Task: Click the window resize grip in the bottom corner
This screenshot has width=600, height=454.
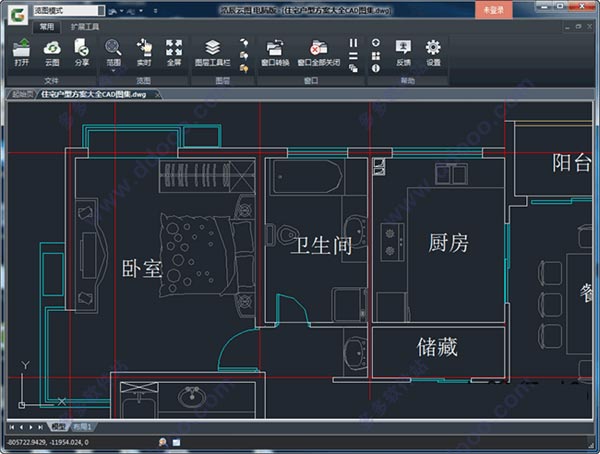Action: coord(591,445)
